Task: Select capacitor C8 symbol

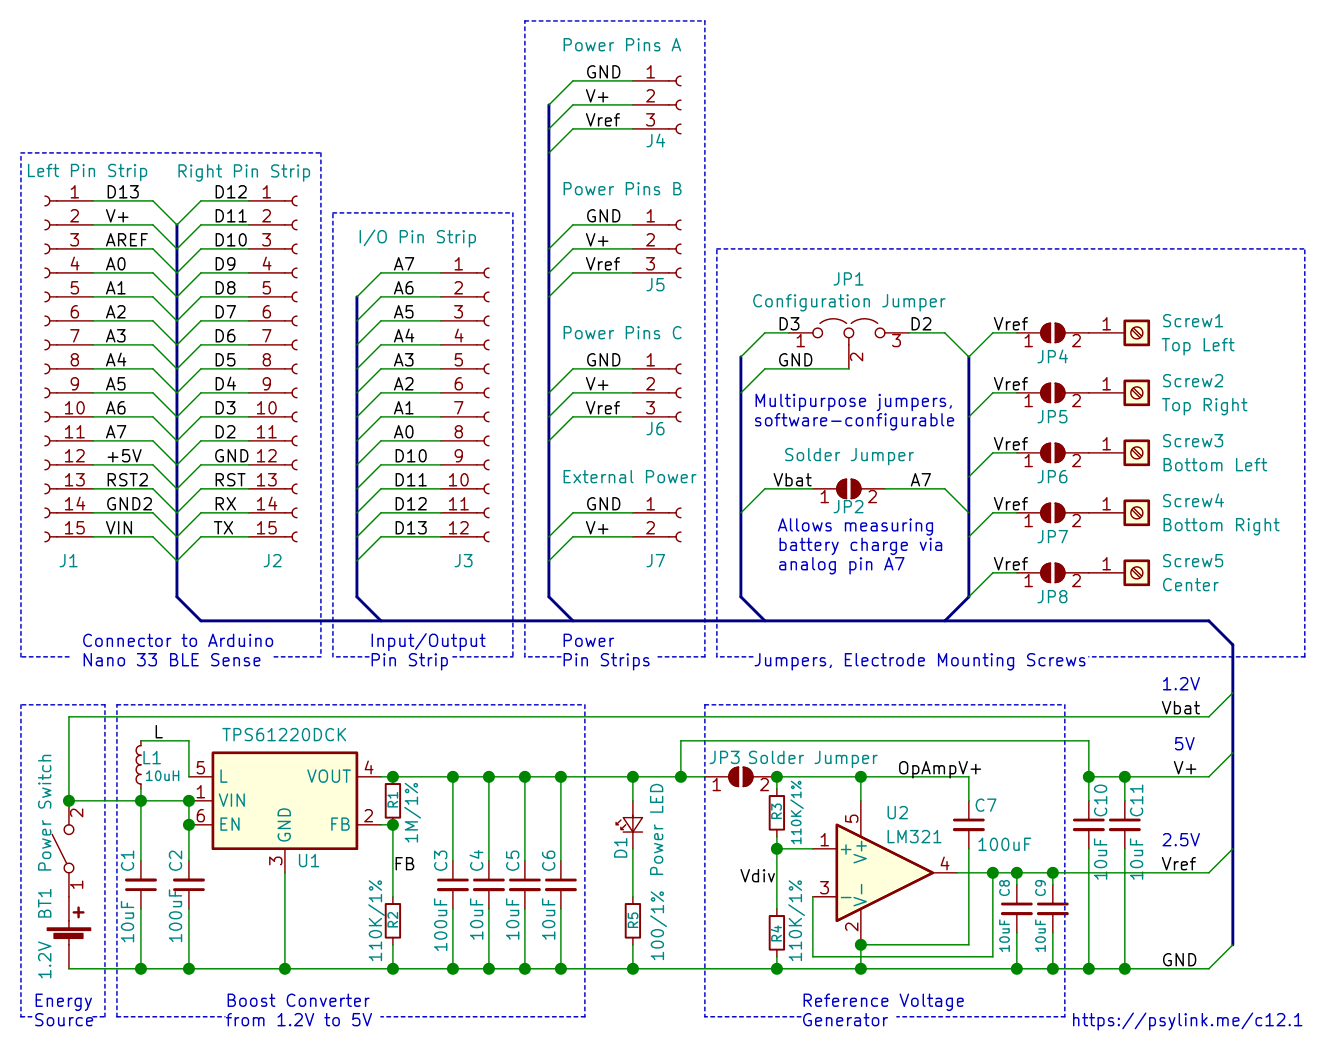Action: tap(1016, 909)
